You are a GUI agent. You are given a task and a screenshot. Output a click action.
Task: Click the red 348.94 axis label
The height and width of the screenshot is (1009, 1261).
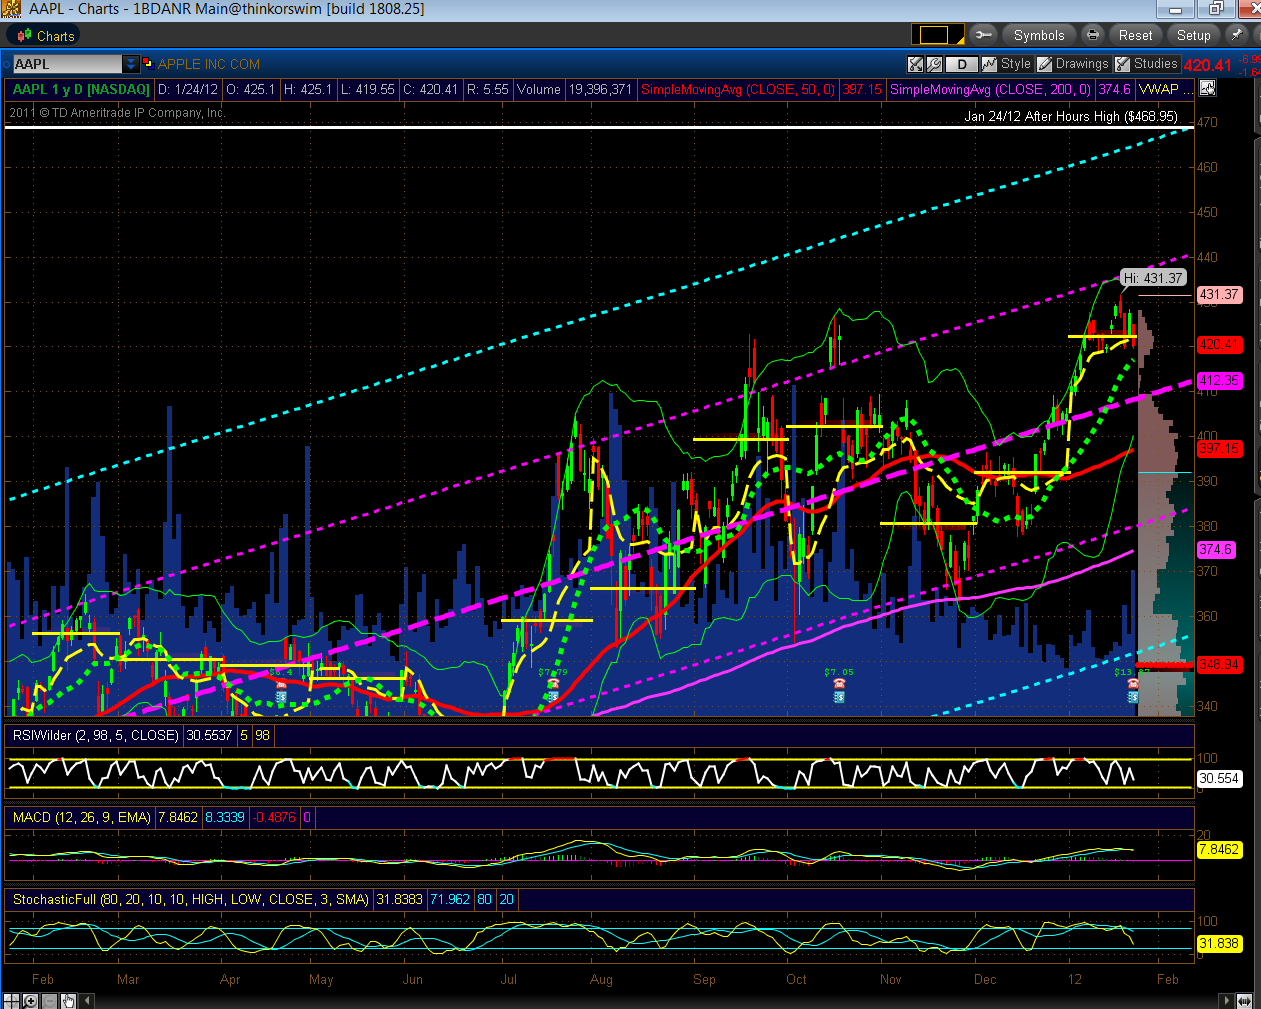point(1219,665)
